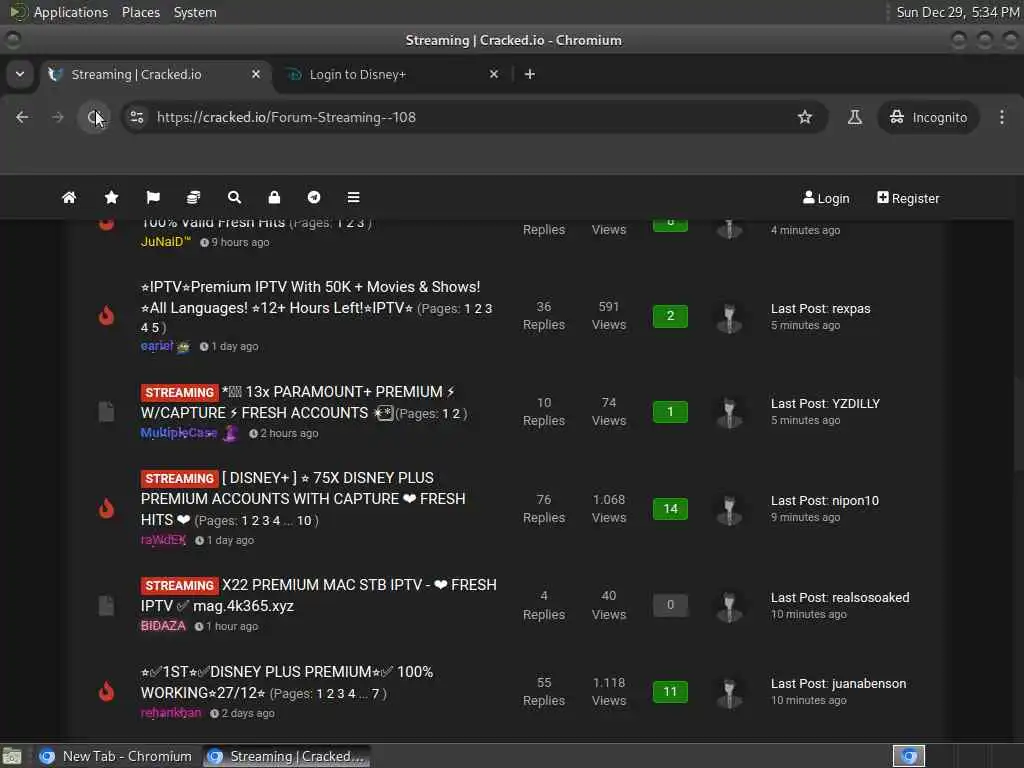Reload the current page
Screen dimensions: 1024x768
tap(94, 117)
